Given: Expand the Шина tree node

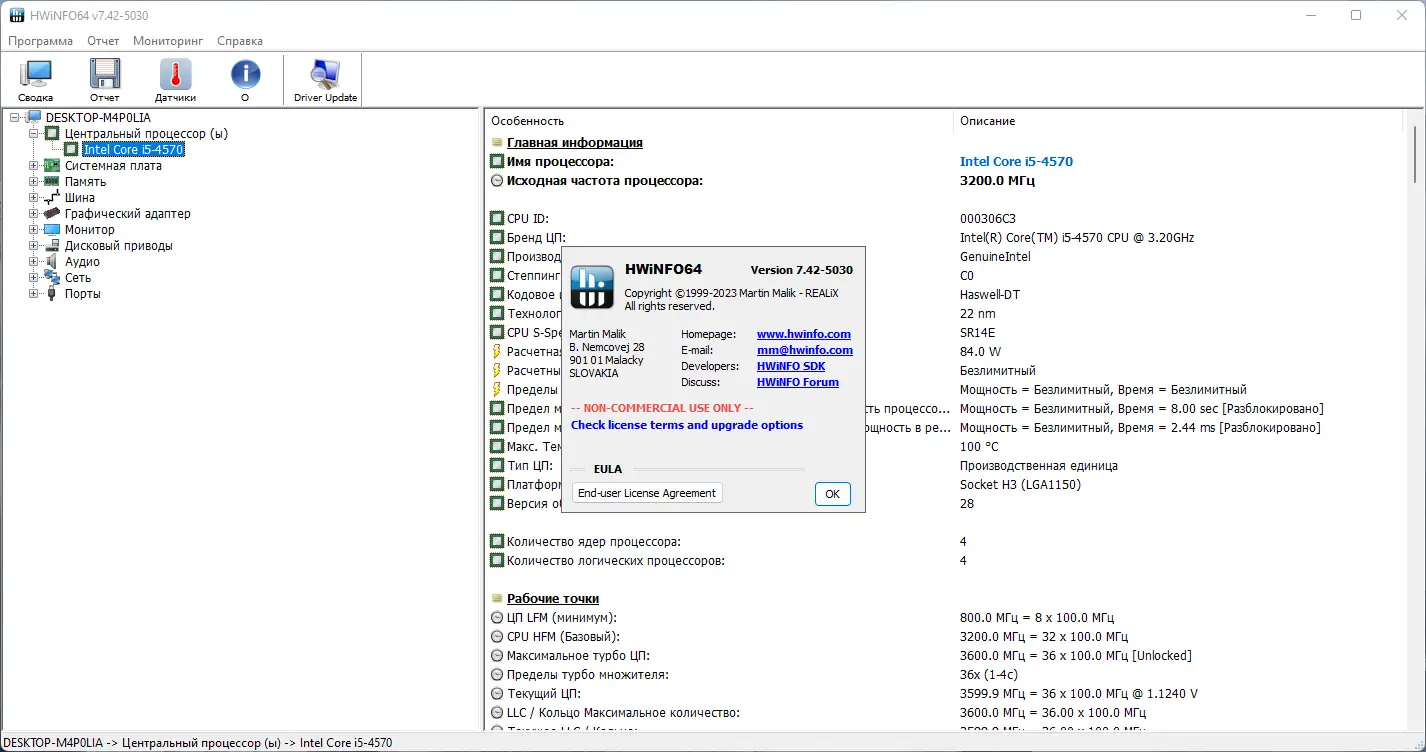Looking at the screenshot, I should pos(33,198).
